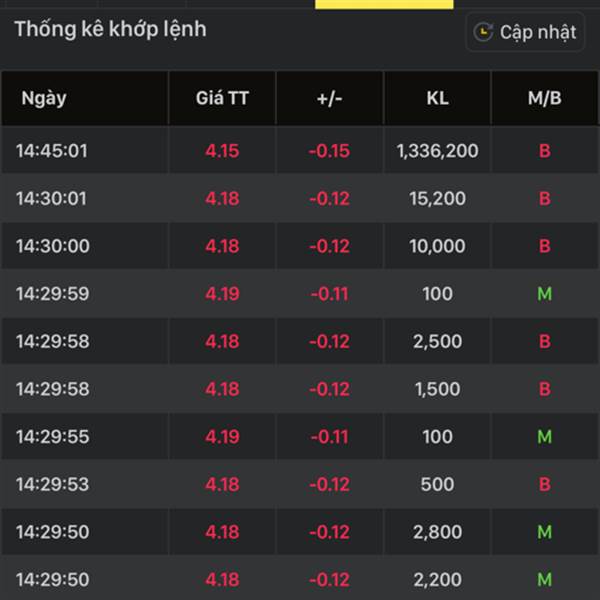Click green M marker at 14:29:59
This screenshot has height=600, width=600.
545,294
